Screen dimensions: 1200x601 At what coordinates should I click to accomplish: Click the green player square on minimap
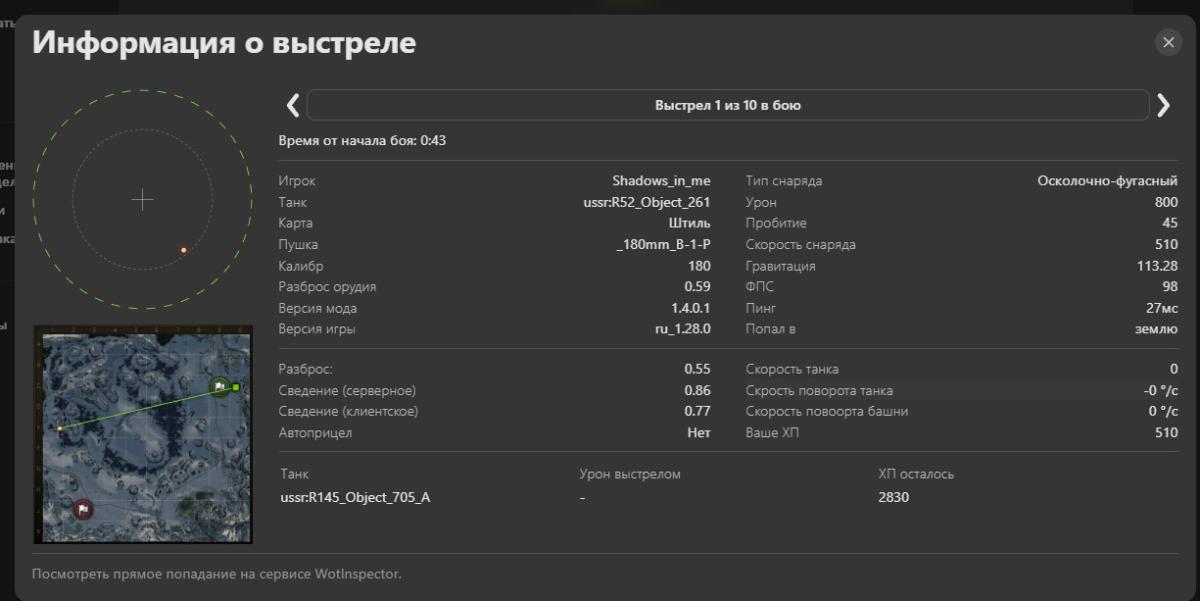236,387
